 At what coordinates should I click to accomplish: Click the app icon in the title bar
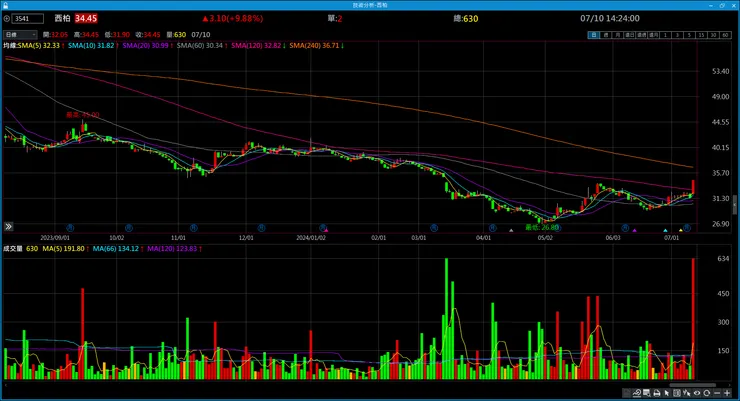pos(5,5)
